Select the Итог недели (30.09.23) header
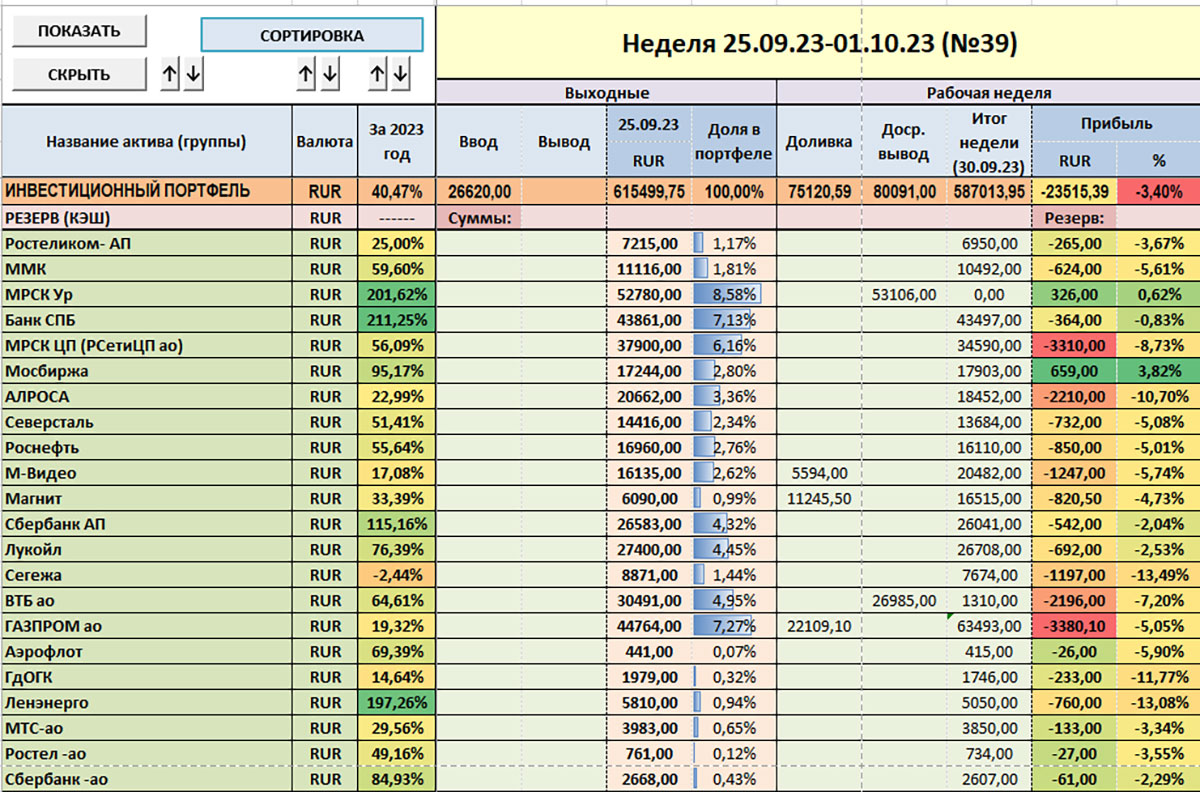Screen dimensions: 1200x792 (x=988, y=142)
